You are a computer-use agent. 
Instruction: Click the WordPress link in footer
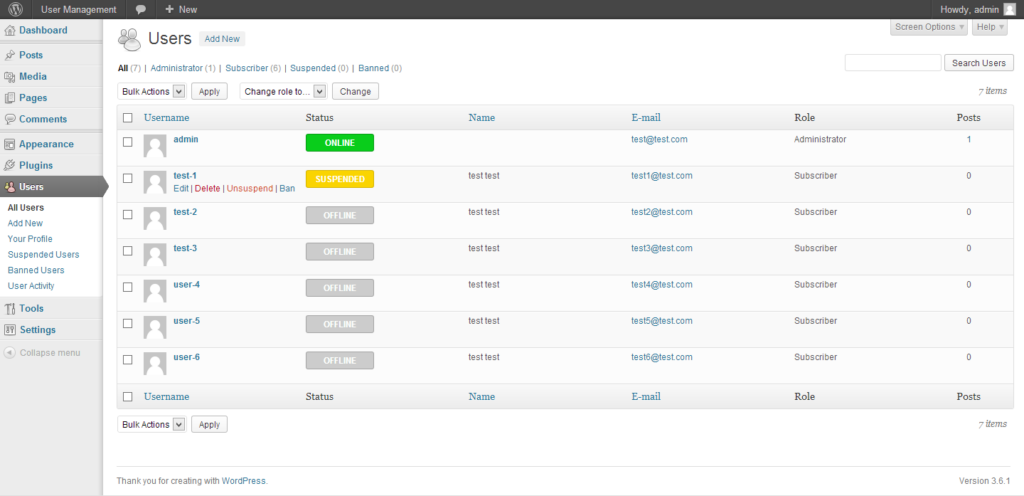[244, 481]
